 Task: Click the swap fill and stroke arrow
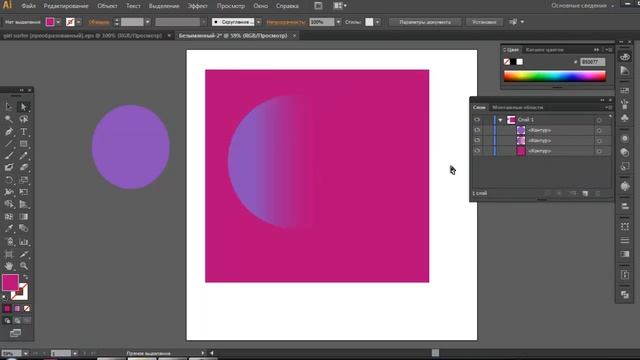(x=25, y=277)
